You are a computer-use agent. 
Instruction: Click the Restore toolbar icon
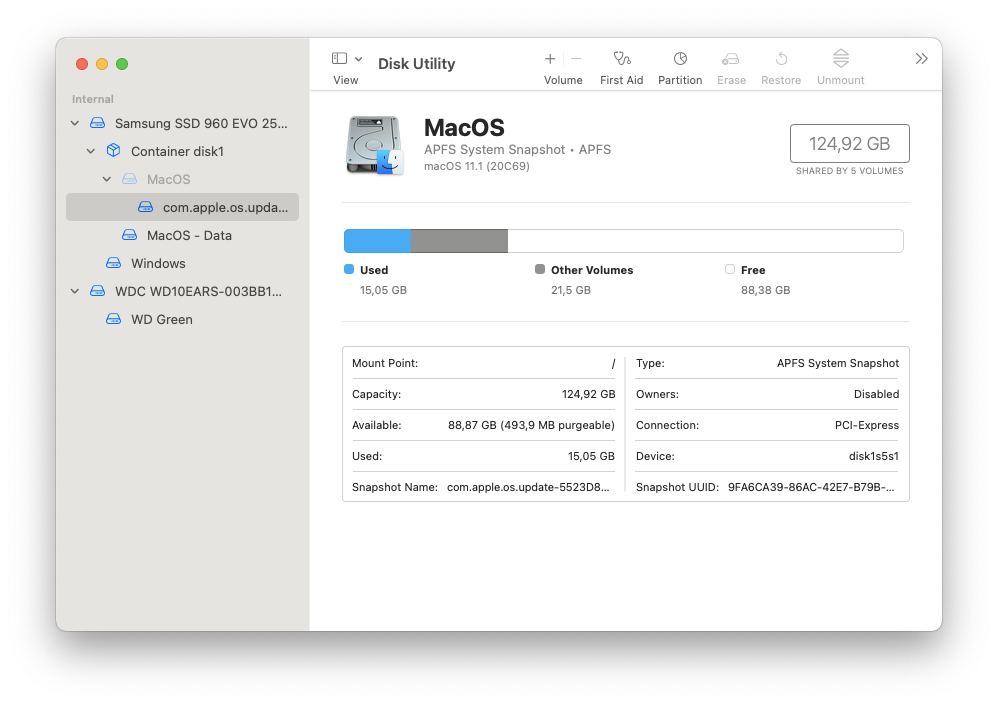coord(781,59)
